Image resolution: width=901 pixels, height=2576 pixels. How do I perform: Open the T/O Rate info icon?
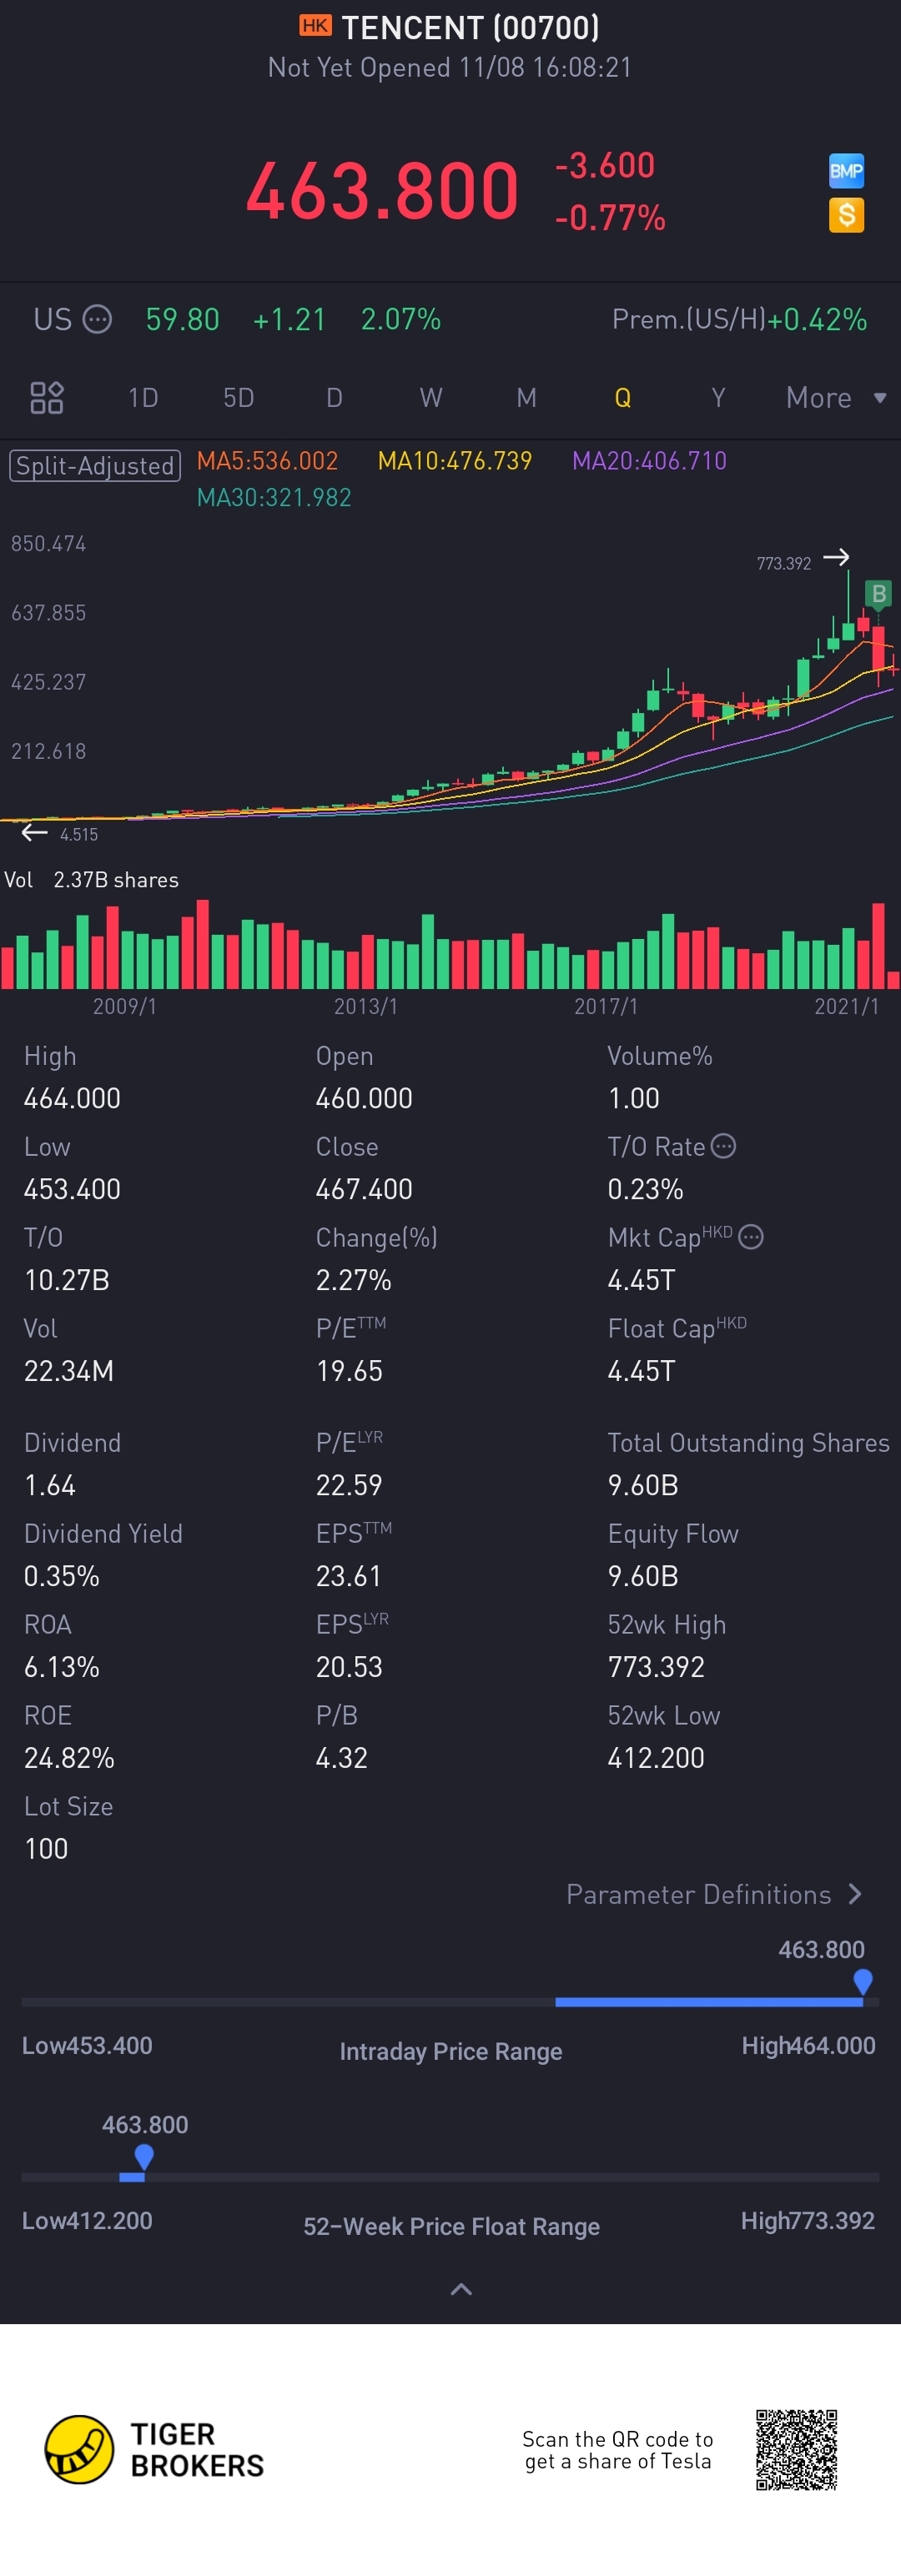pyautogui.click(x=723, y=1146)
